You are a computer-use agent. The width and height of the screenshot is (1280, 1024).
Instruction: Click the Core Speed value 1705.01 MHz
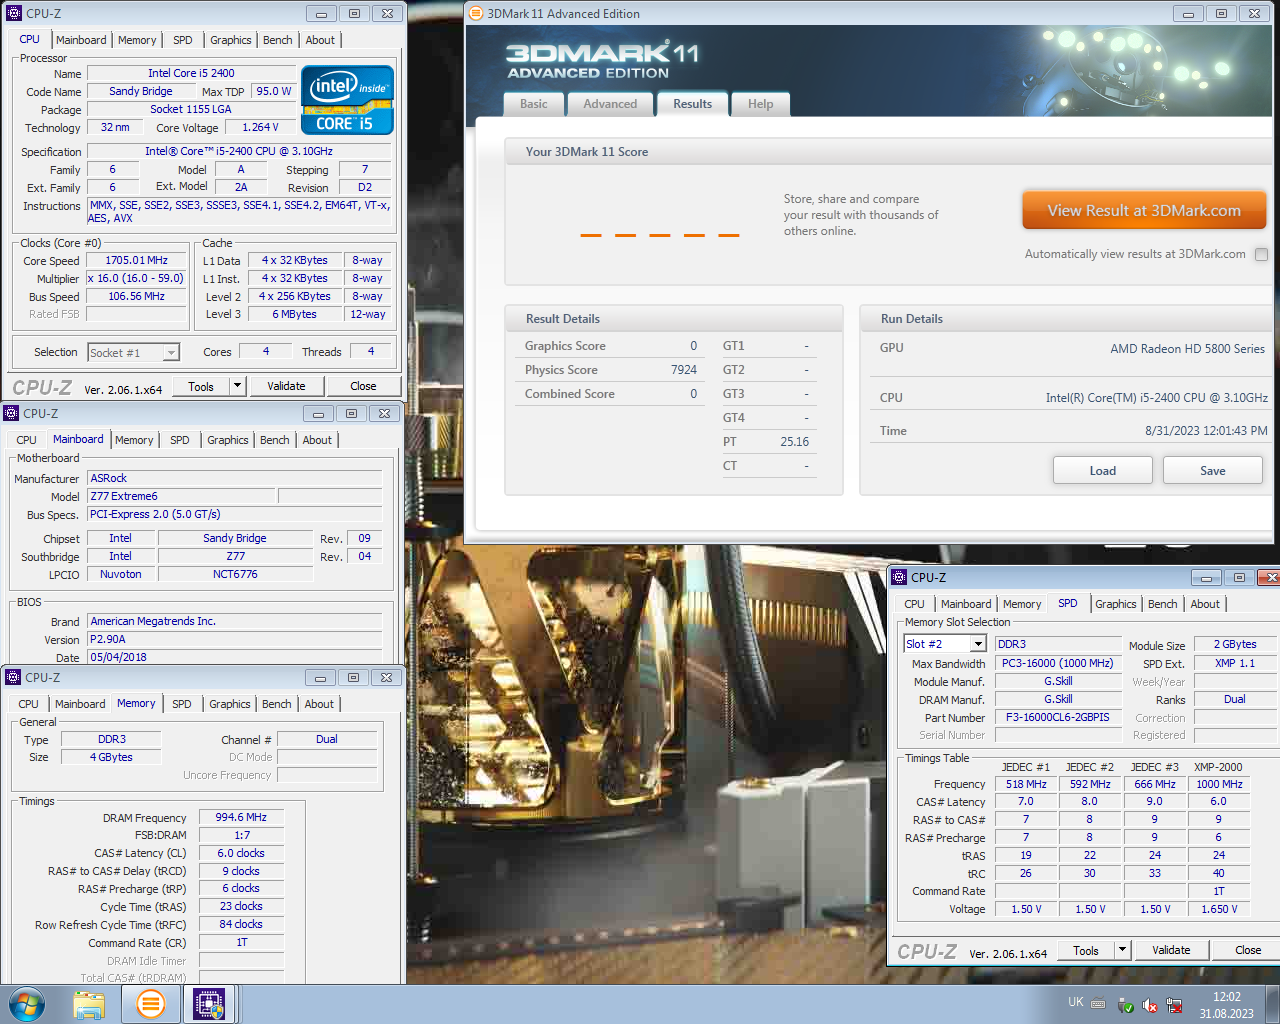coord(137,260)
